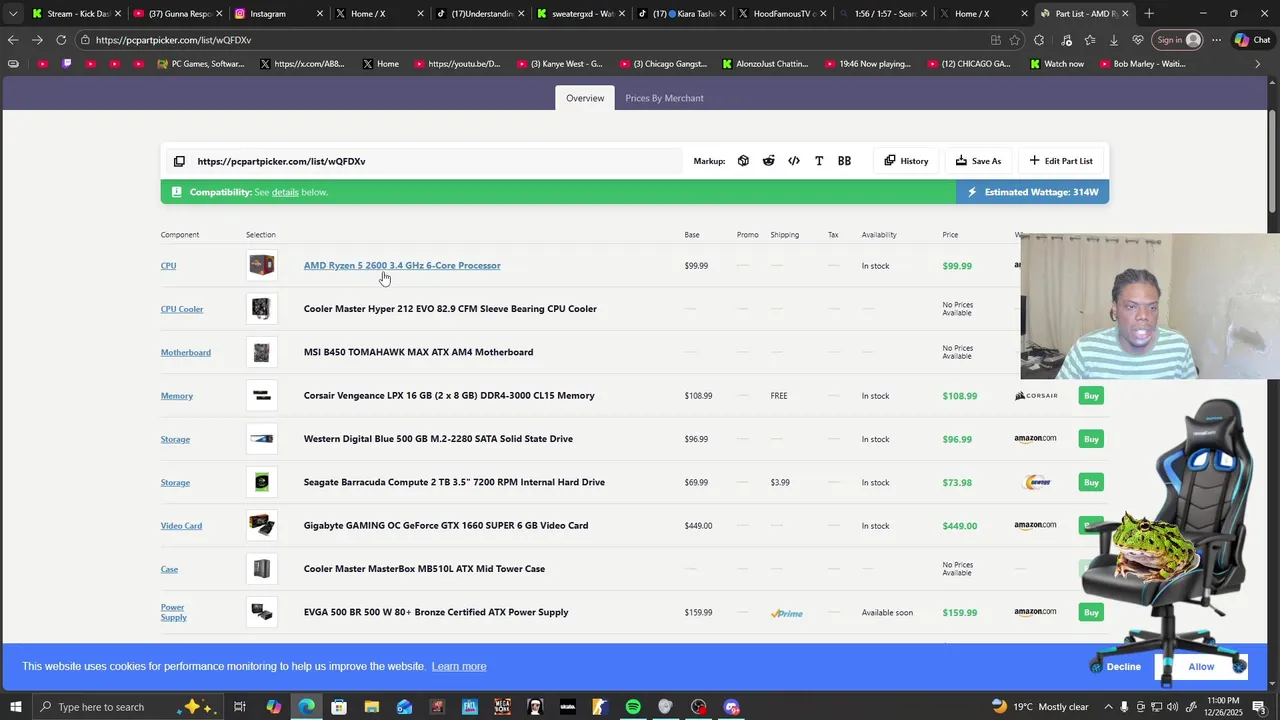The height and width of the screenshot is (720, 1280).
Task: Go back using the browser back arrow
Action: (13, 40)
